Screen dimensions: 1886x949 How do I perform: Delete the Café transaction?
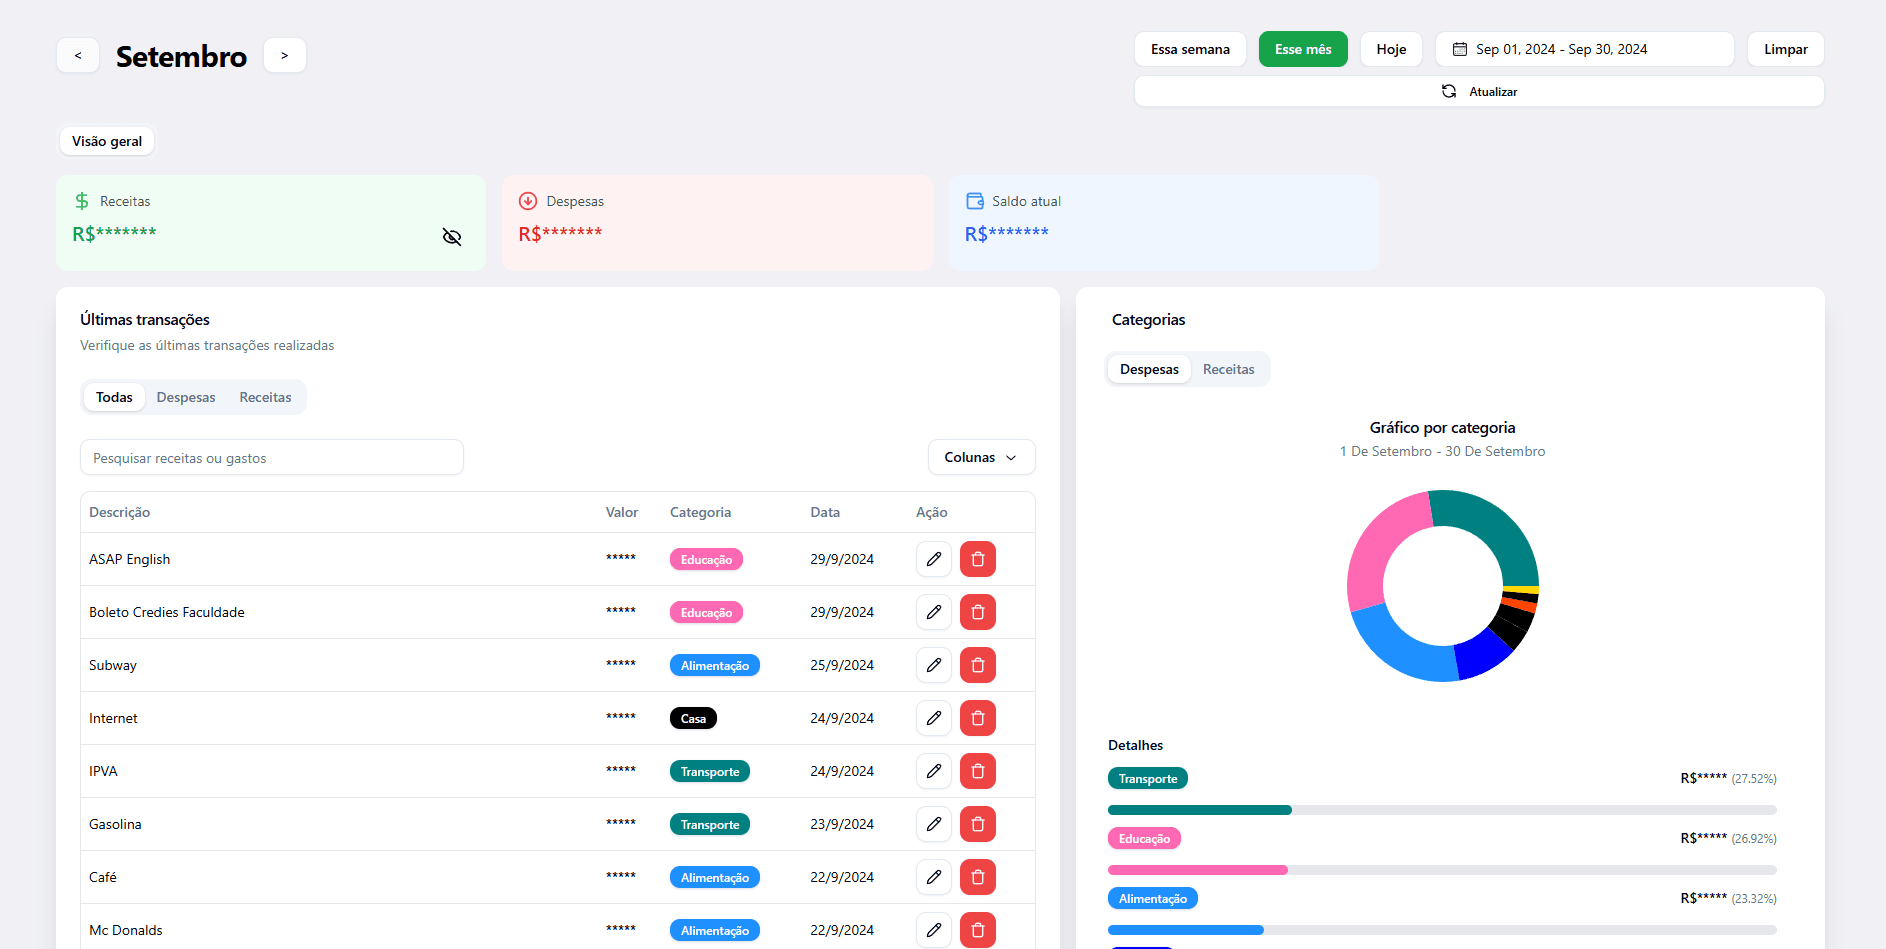978,877
